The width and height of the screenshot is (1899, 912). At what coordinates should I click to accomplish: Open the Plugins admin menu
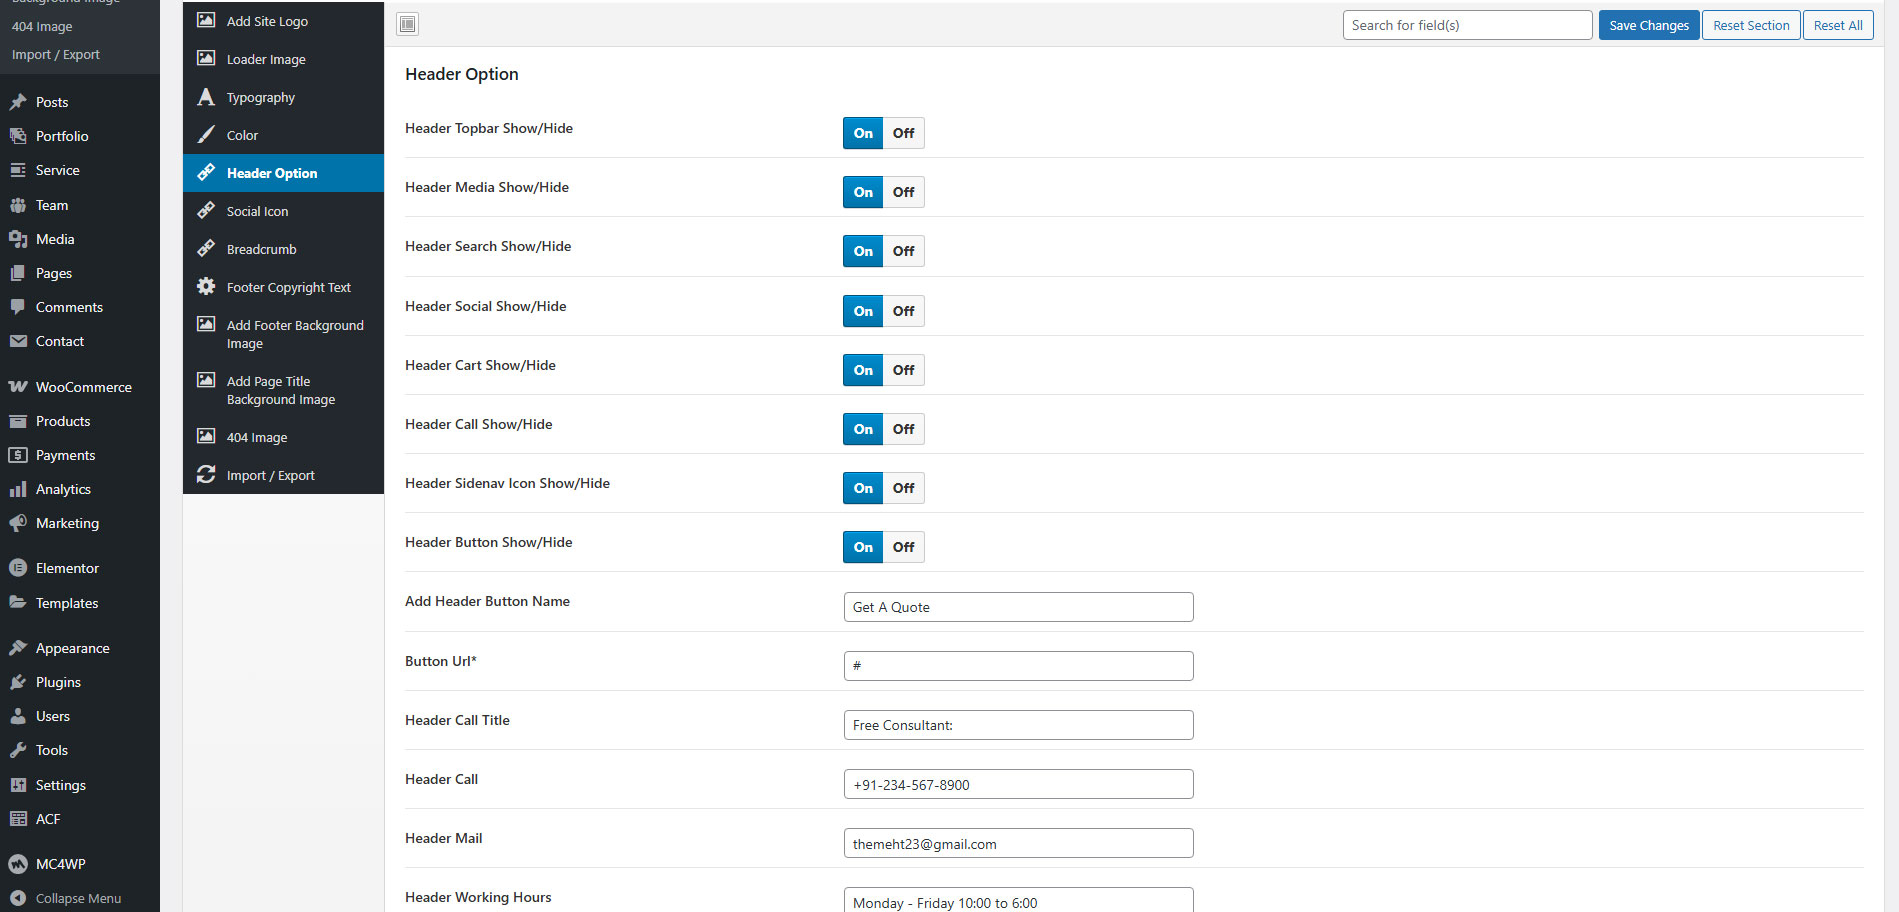(x=58, y=682)
